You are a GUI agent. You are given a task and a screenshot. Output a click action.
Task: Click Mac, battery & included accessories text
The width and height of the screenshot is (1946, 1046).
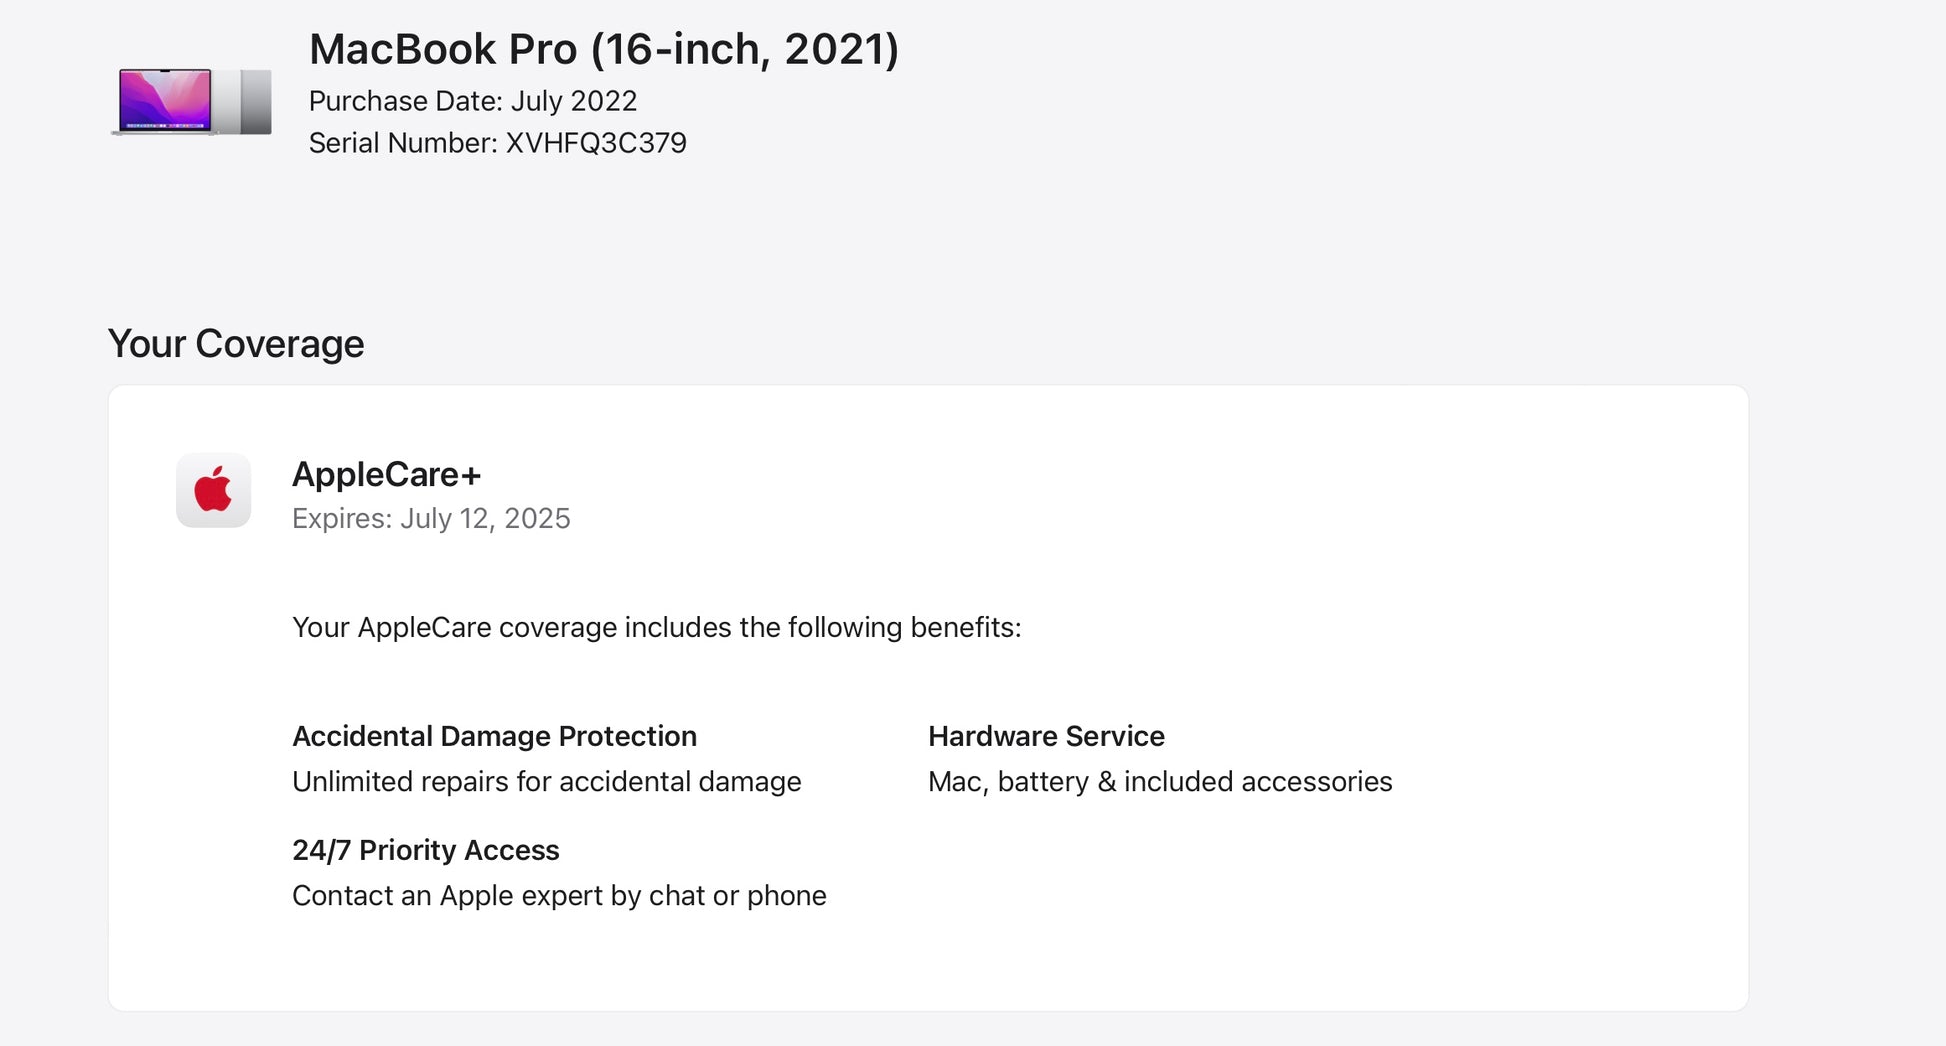click(1160, 781)
